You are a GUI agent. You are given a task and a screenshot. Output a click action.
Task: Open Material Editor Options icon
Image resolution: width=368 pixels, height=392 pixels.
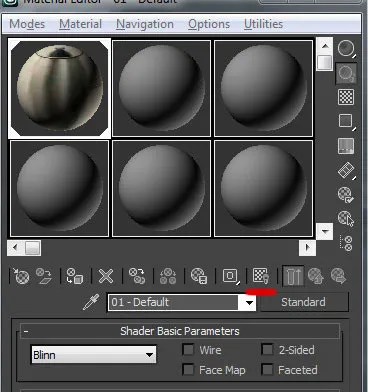tap(346, 195)
